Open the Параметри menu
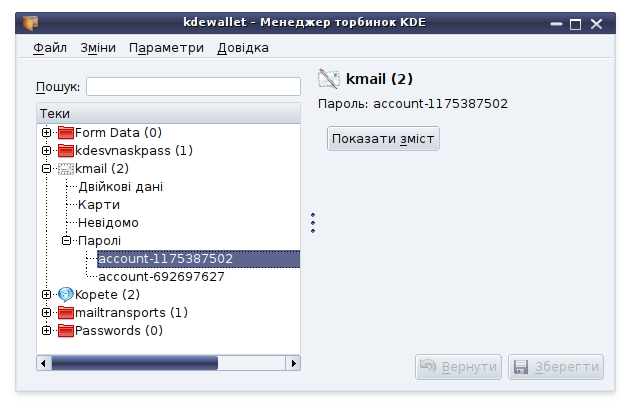Image resolution: width=631 pixels, height=410 pixels. [166, 48]
